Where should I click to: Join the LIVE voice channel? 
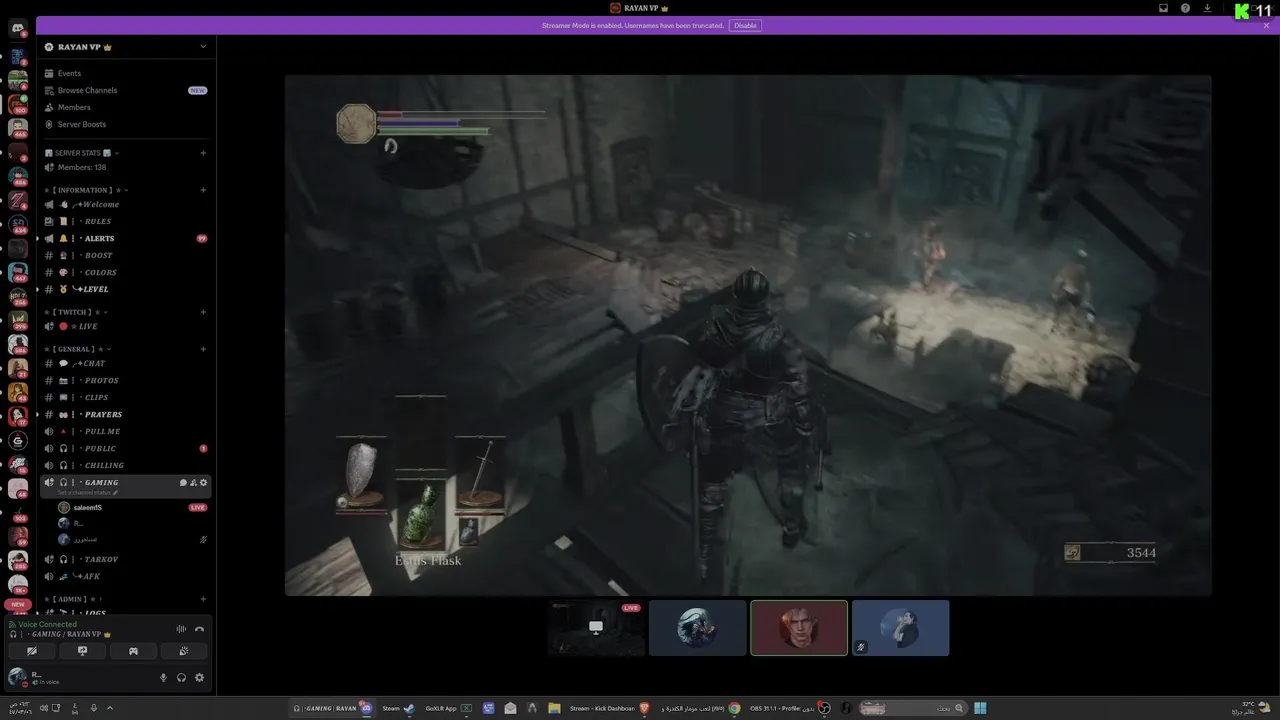coord(126,326)
